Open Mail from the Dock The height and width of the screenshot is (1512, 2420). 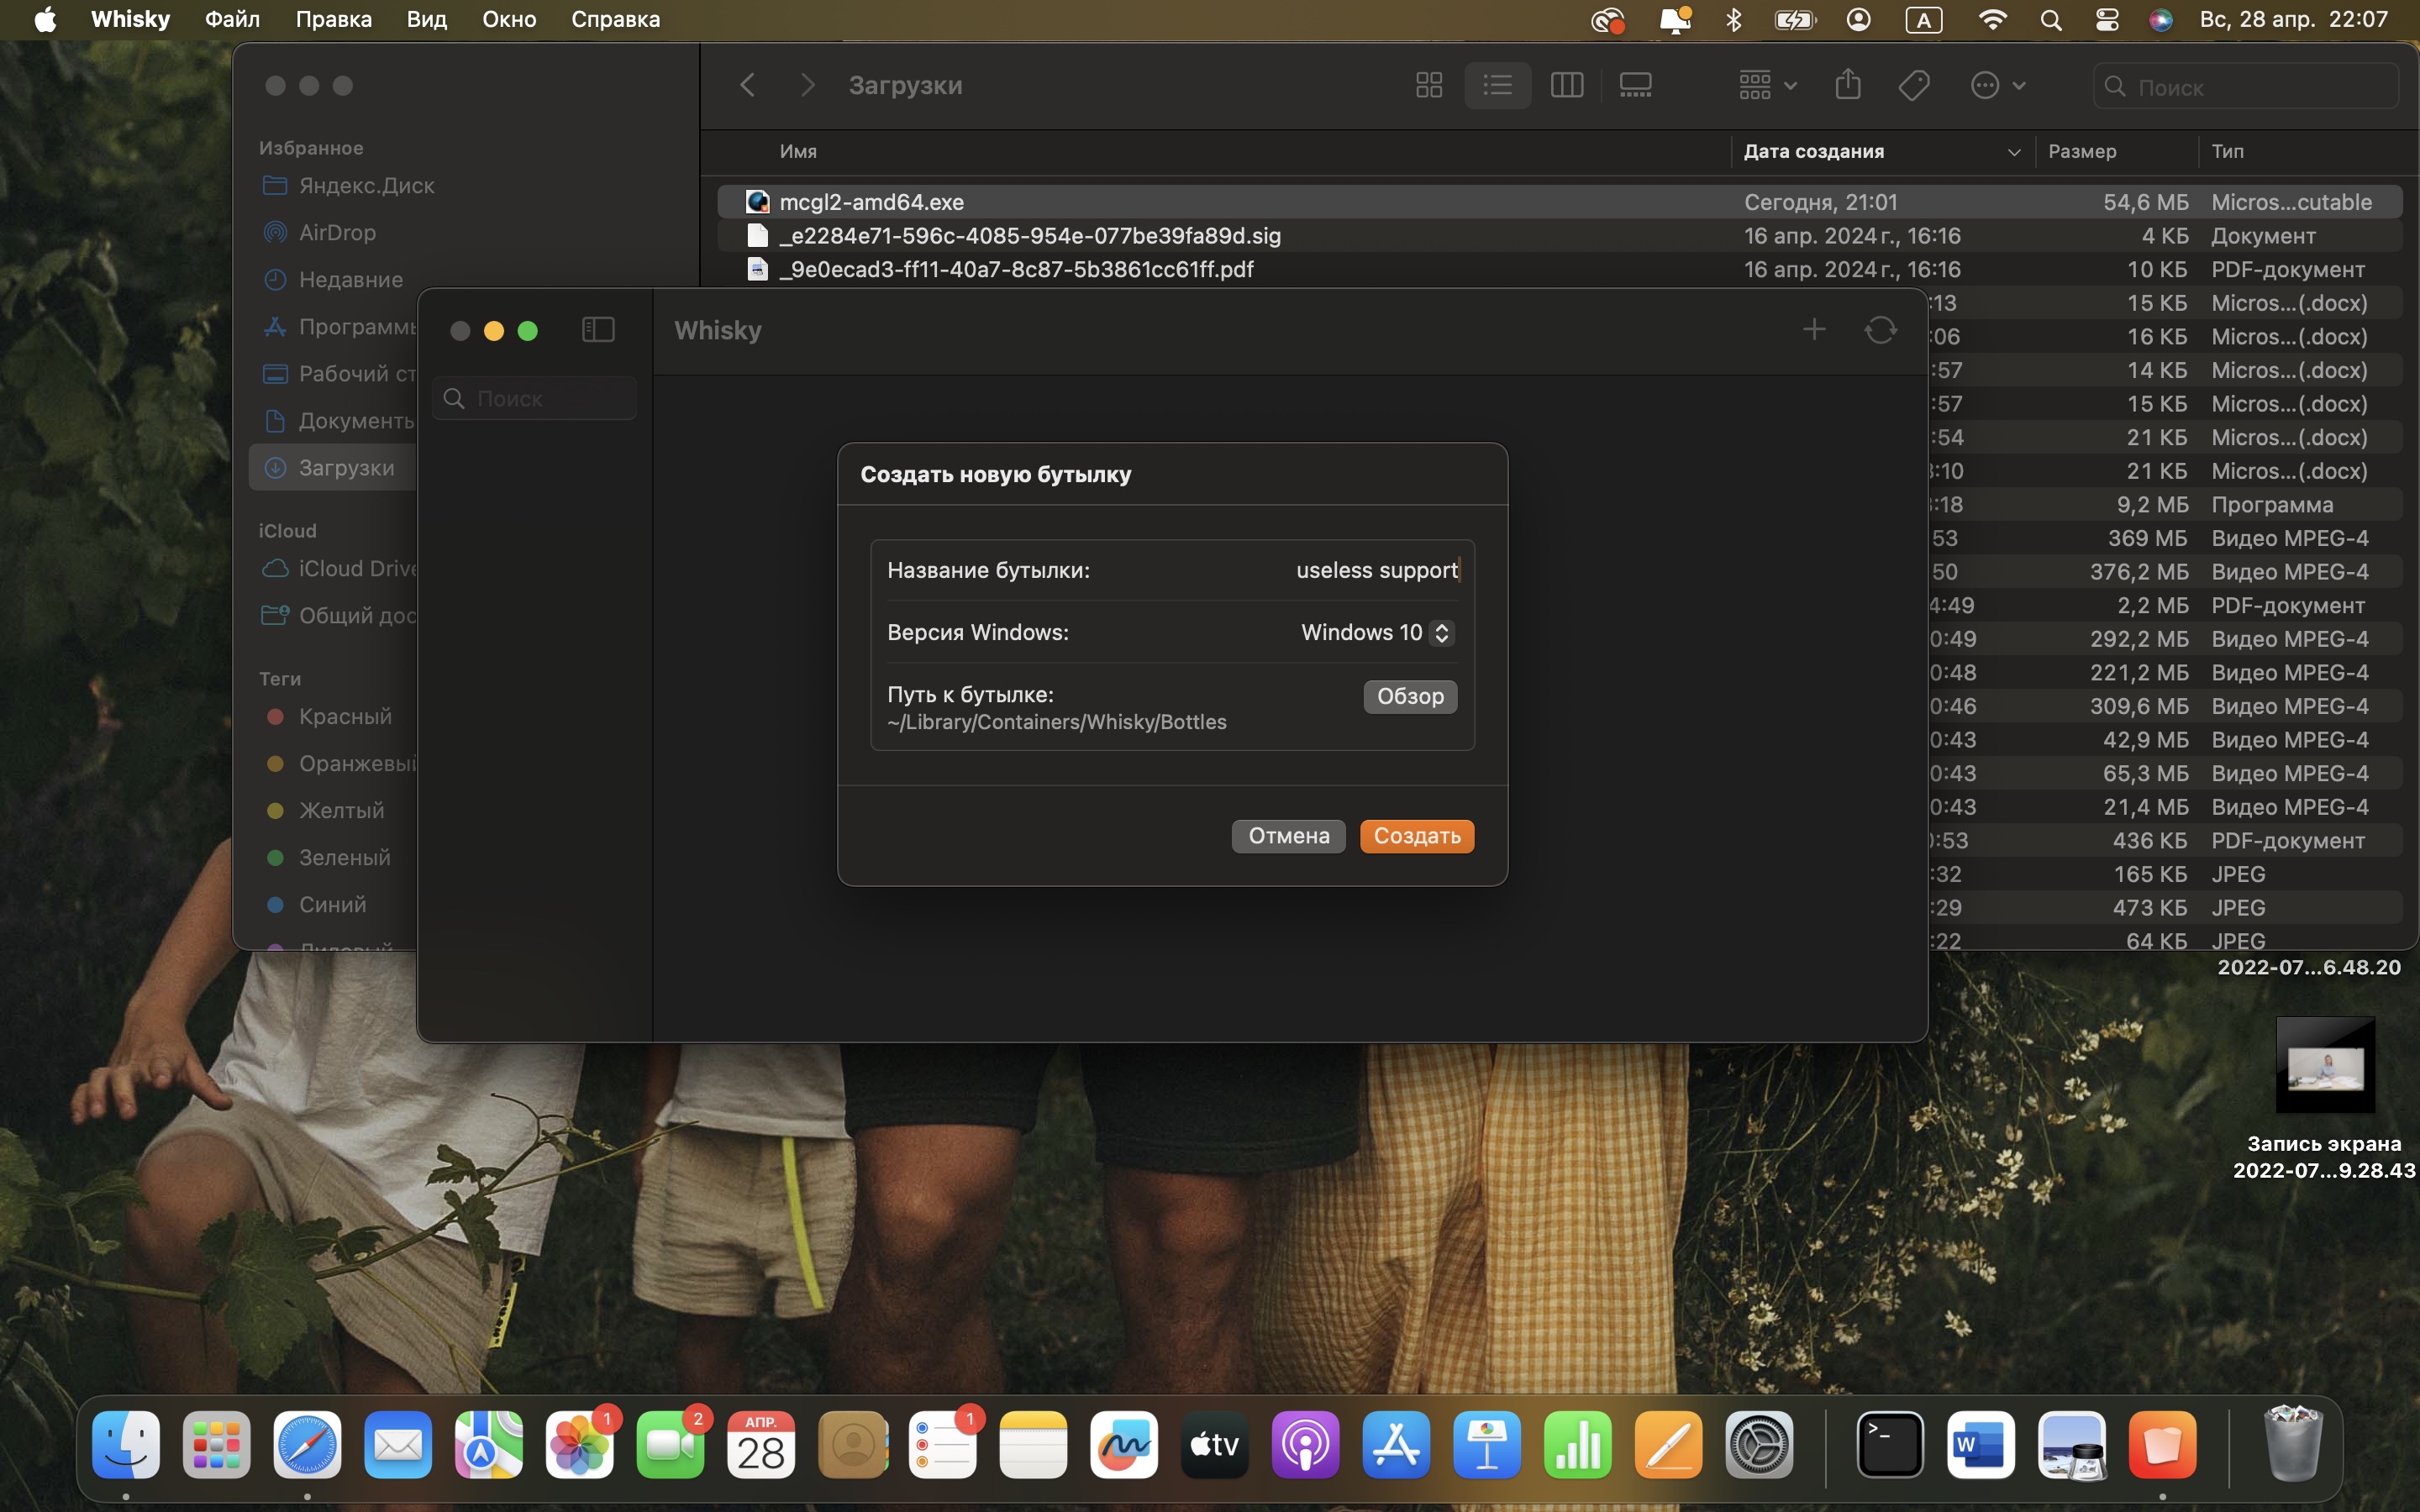tap(398, 1445)
